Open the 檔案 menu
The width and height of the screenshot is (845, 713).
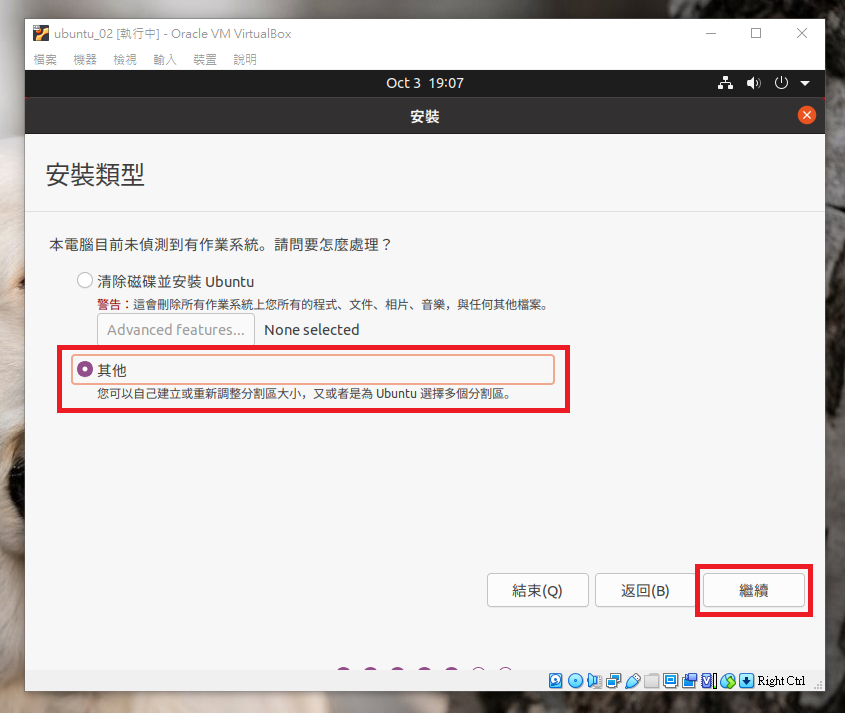pyautogui.click(x=45, y=59)
